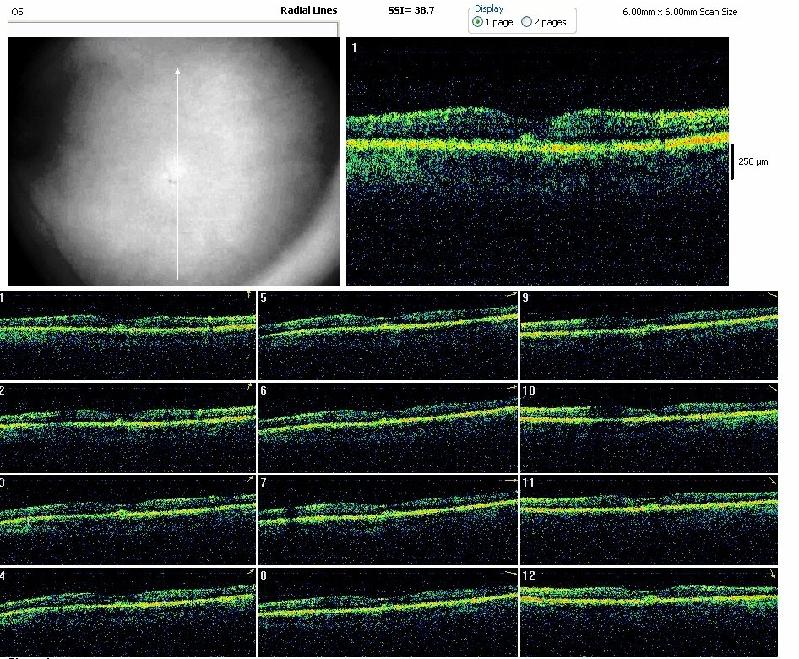Click scan direction arrow icon on thumbnail 9
799x659 pixels.
pyautogui.click(x=771, y=294)
